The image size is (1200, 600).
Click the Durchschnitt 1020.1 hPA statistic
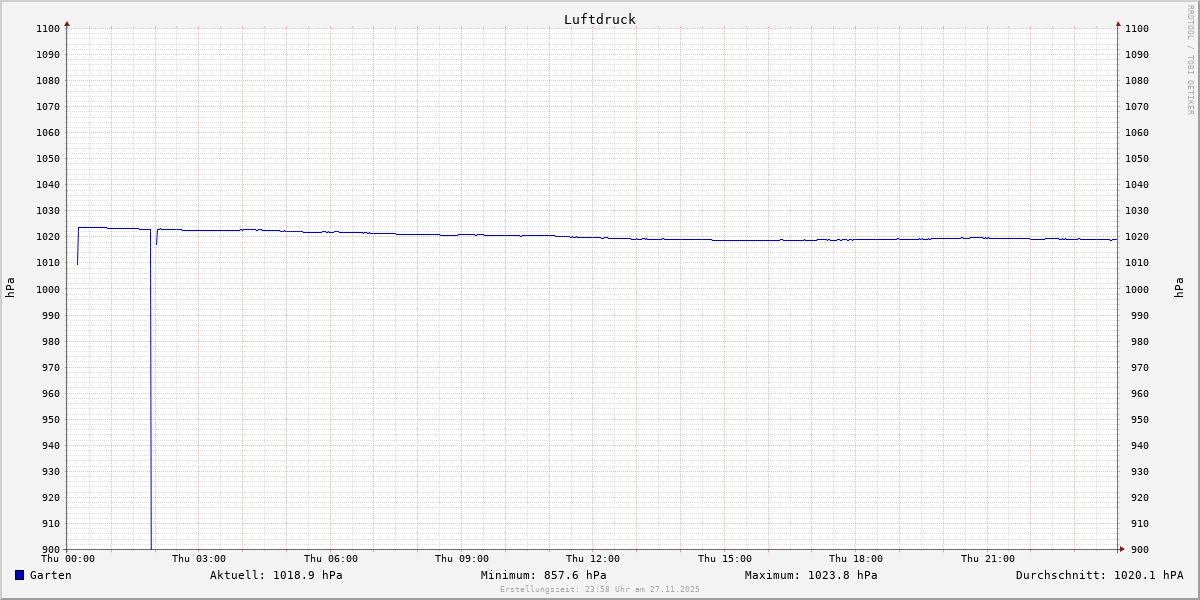[x=1099, y=575]
